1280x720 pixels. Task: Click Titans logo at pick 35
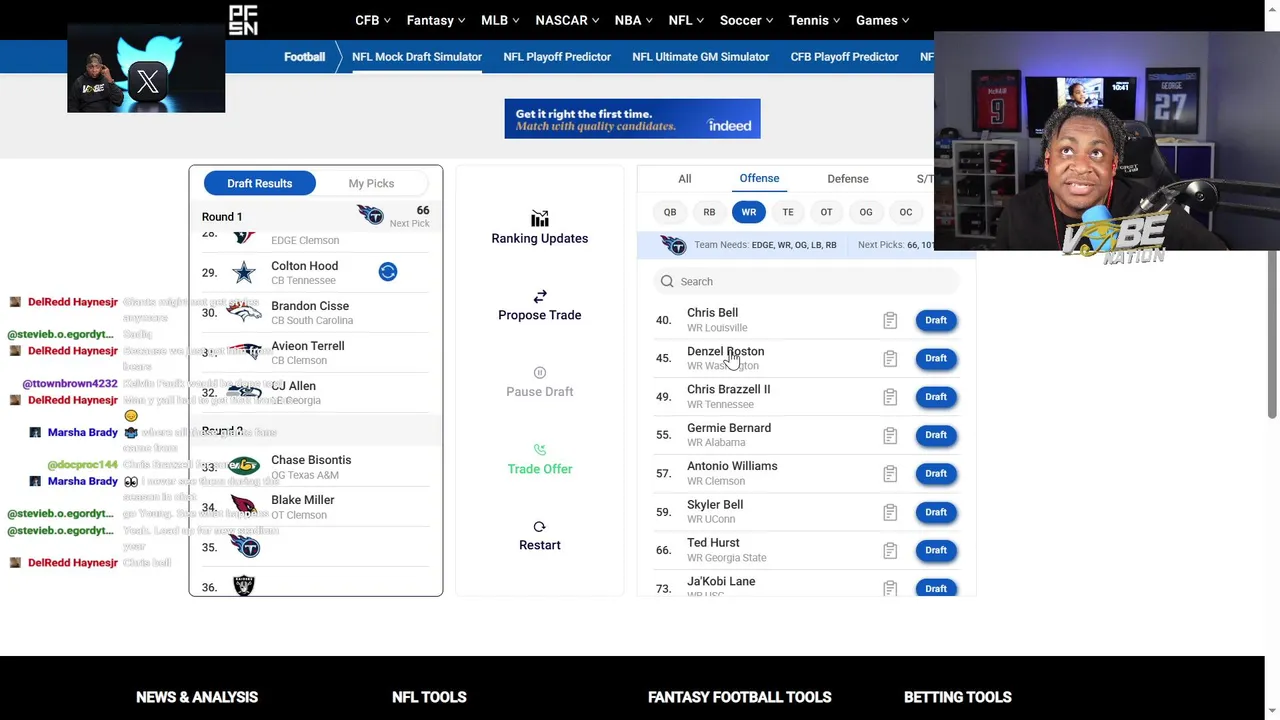(x=244, y=546)
